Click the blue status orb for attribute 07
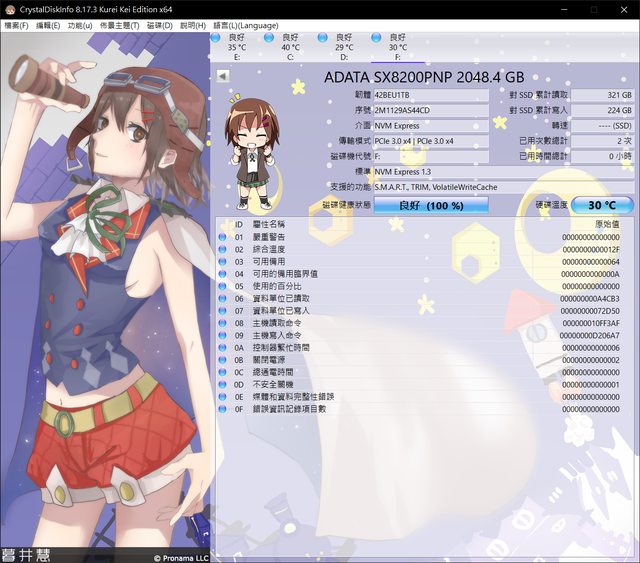The image size is (640, 563). [x=222, y=311]
